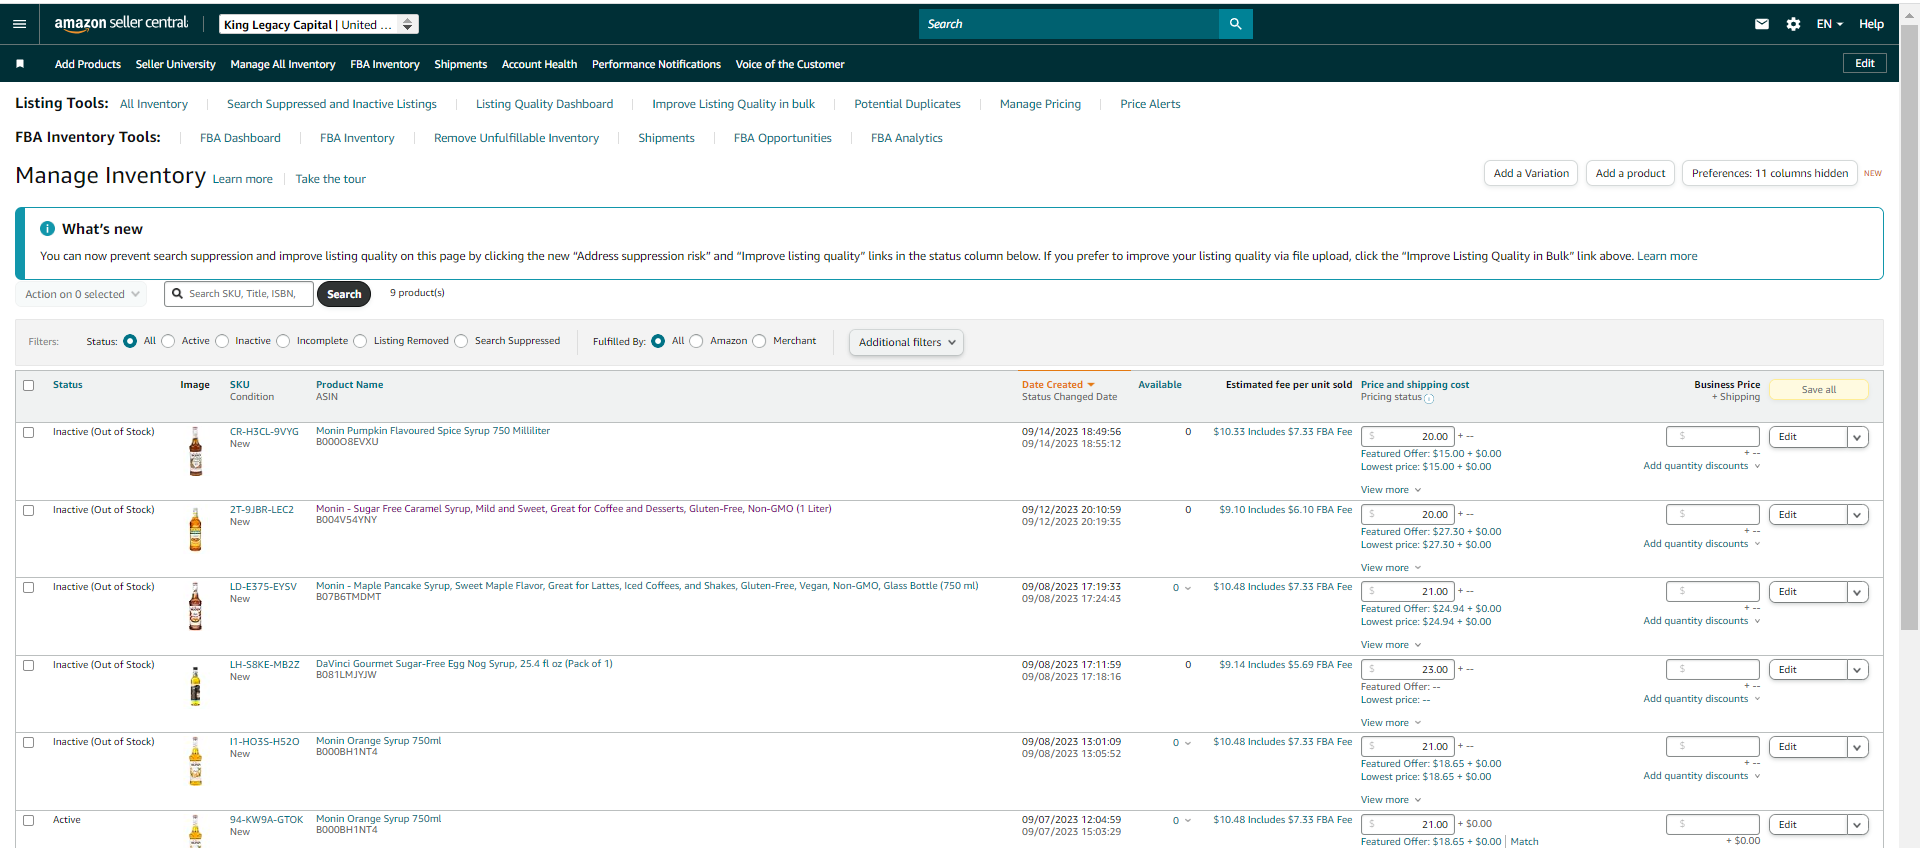Viewport: 1920px width, 848px height.
Task: Open the EN language dropdown
Action: click(1829, 24)
